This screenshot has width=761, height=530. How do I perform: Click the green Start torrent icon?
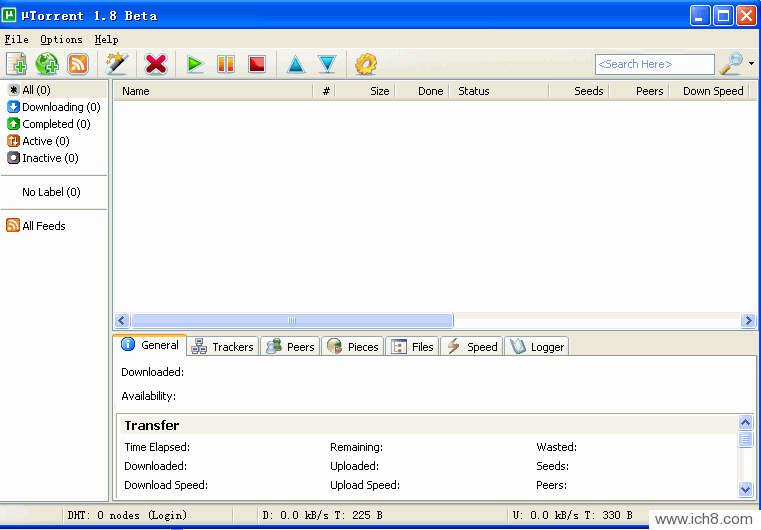point(195,64)
